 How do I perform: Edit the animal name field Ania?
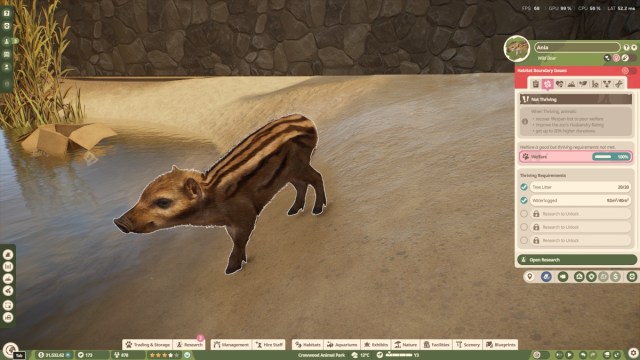pyautogui.click(x=577, y=47)
